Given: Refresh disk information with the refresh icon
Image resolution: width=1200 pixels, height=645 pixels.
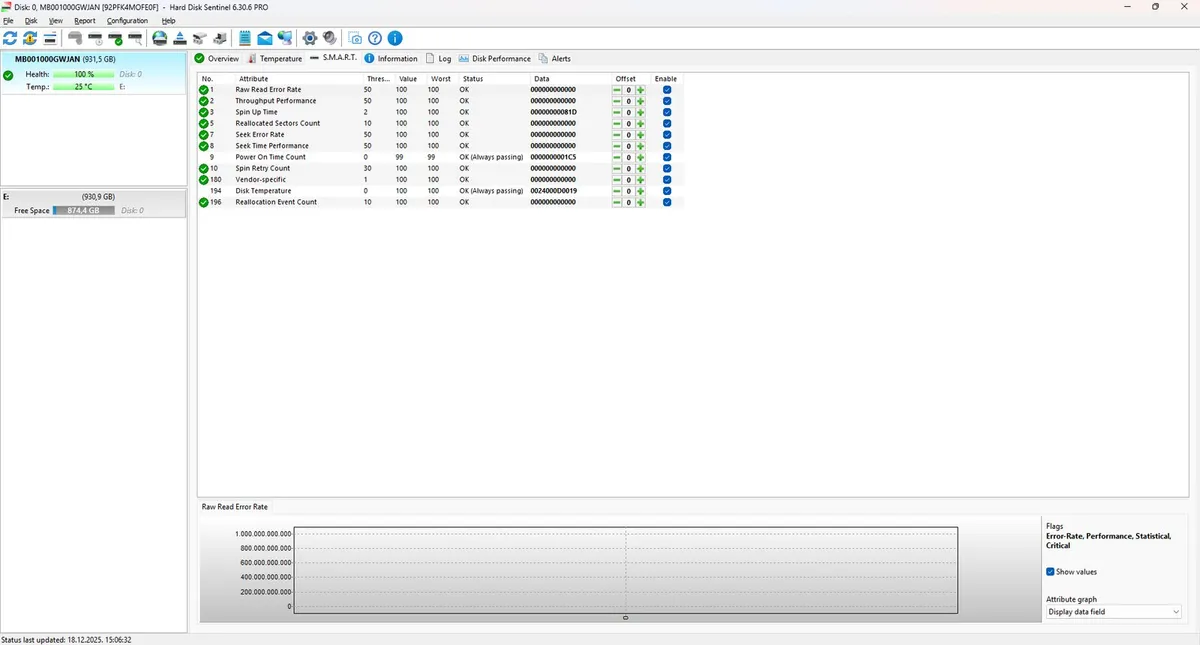Looking at the screenshot, I should pos(10,38).
